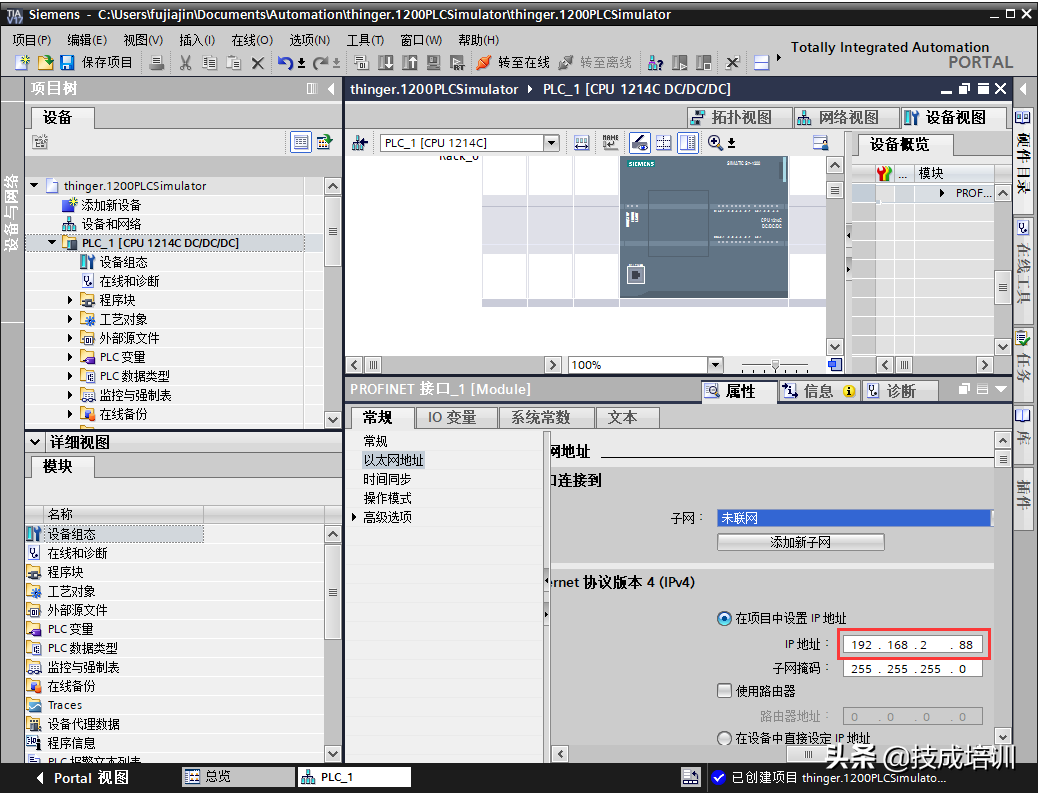Select the 在项目中设置 IP 地址 radio button

click(724, 619)
